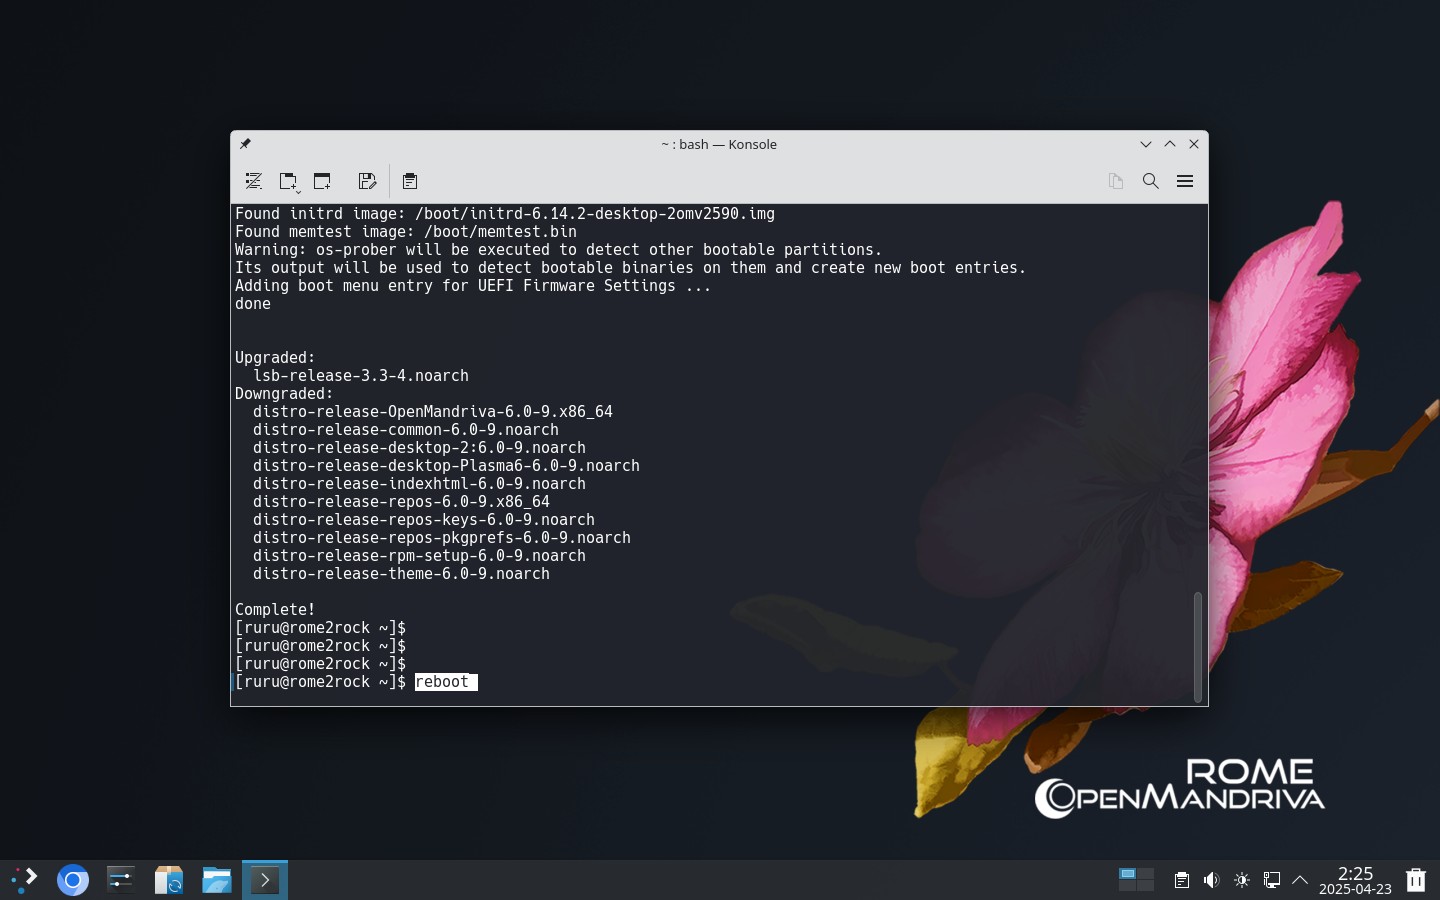Launch Chromium browser from the taskbar
Viewport: 1440px width, 900px height.
[72, 880]
